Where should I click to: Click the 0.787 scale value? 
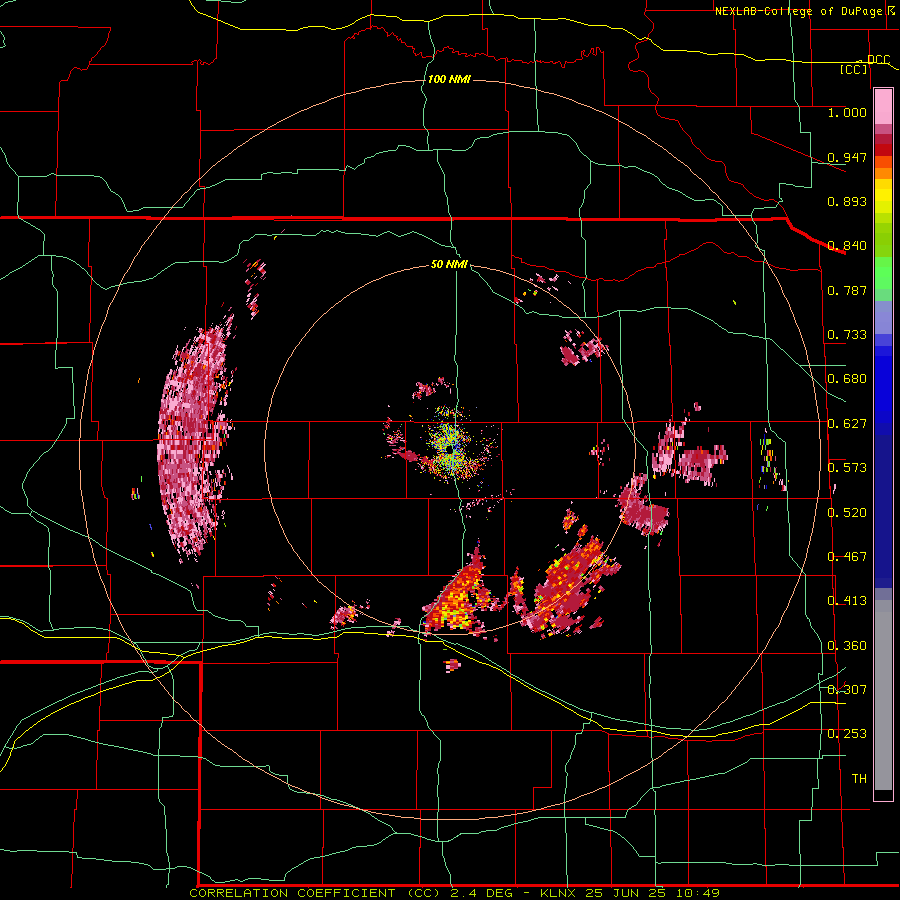[847, 290]
